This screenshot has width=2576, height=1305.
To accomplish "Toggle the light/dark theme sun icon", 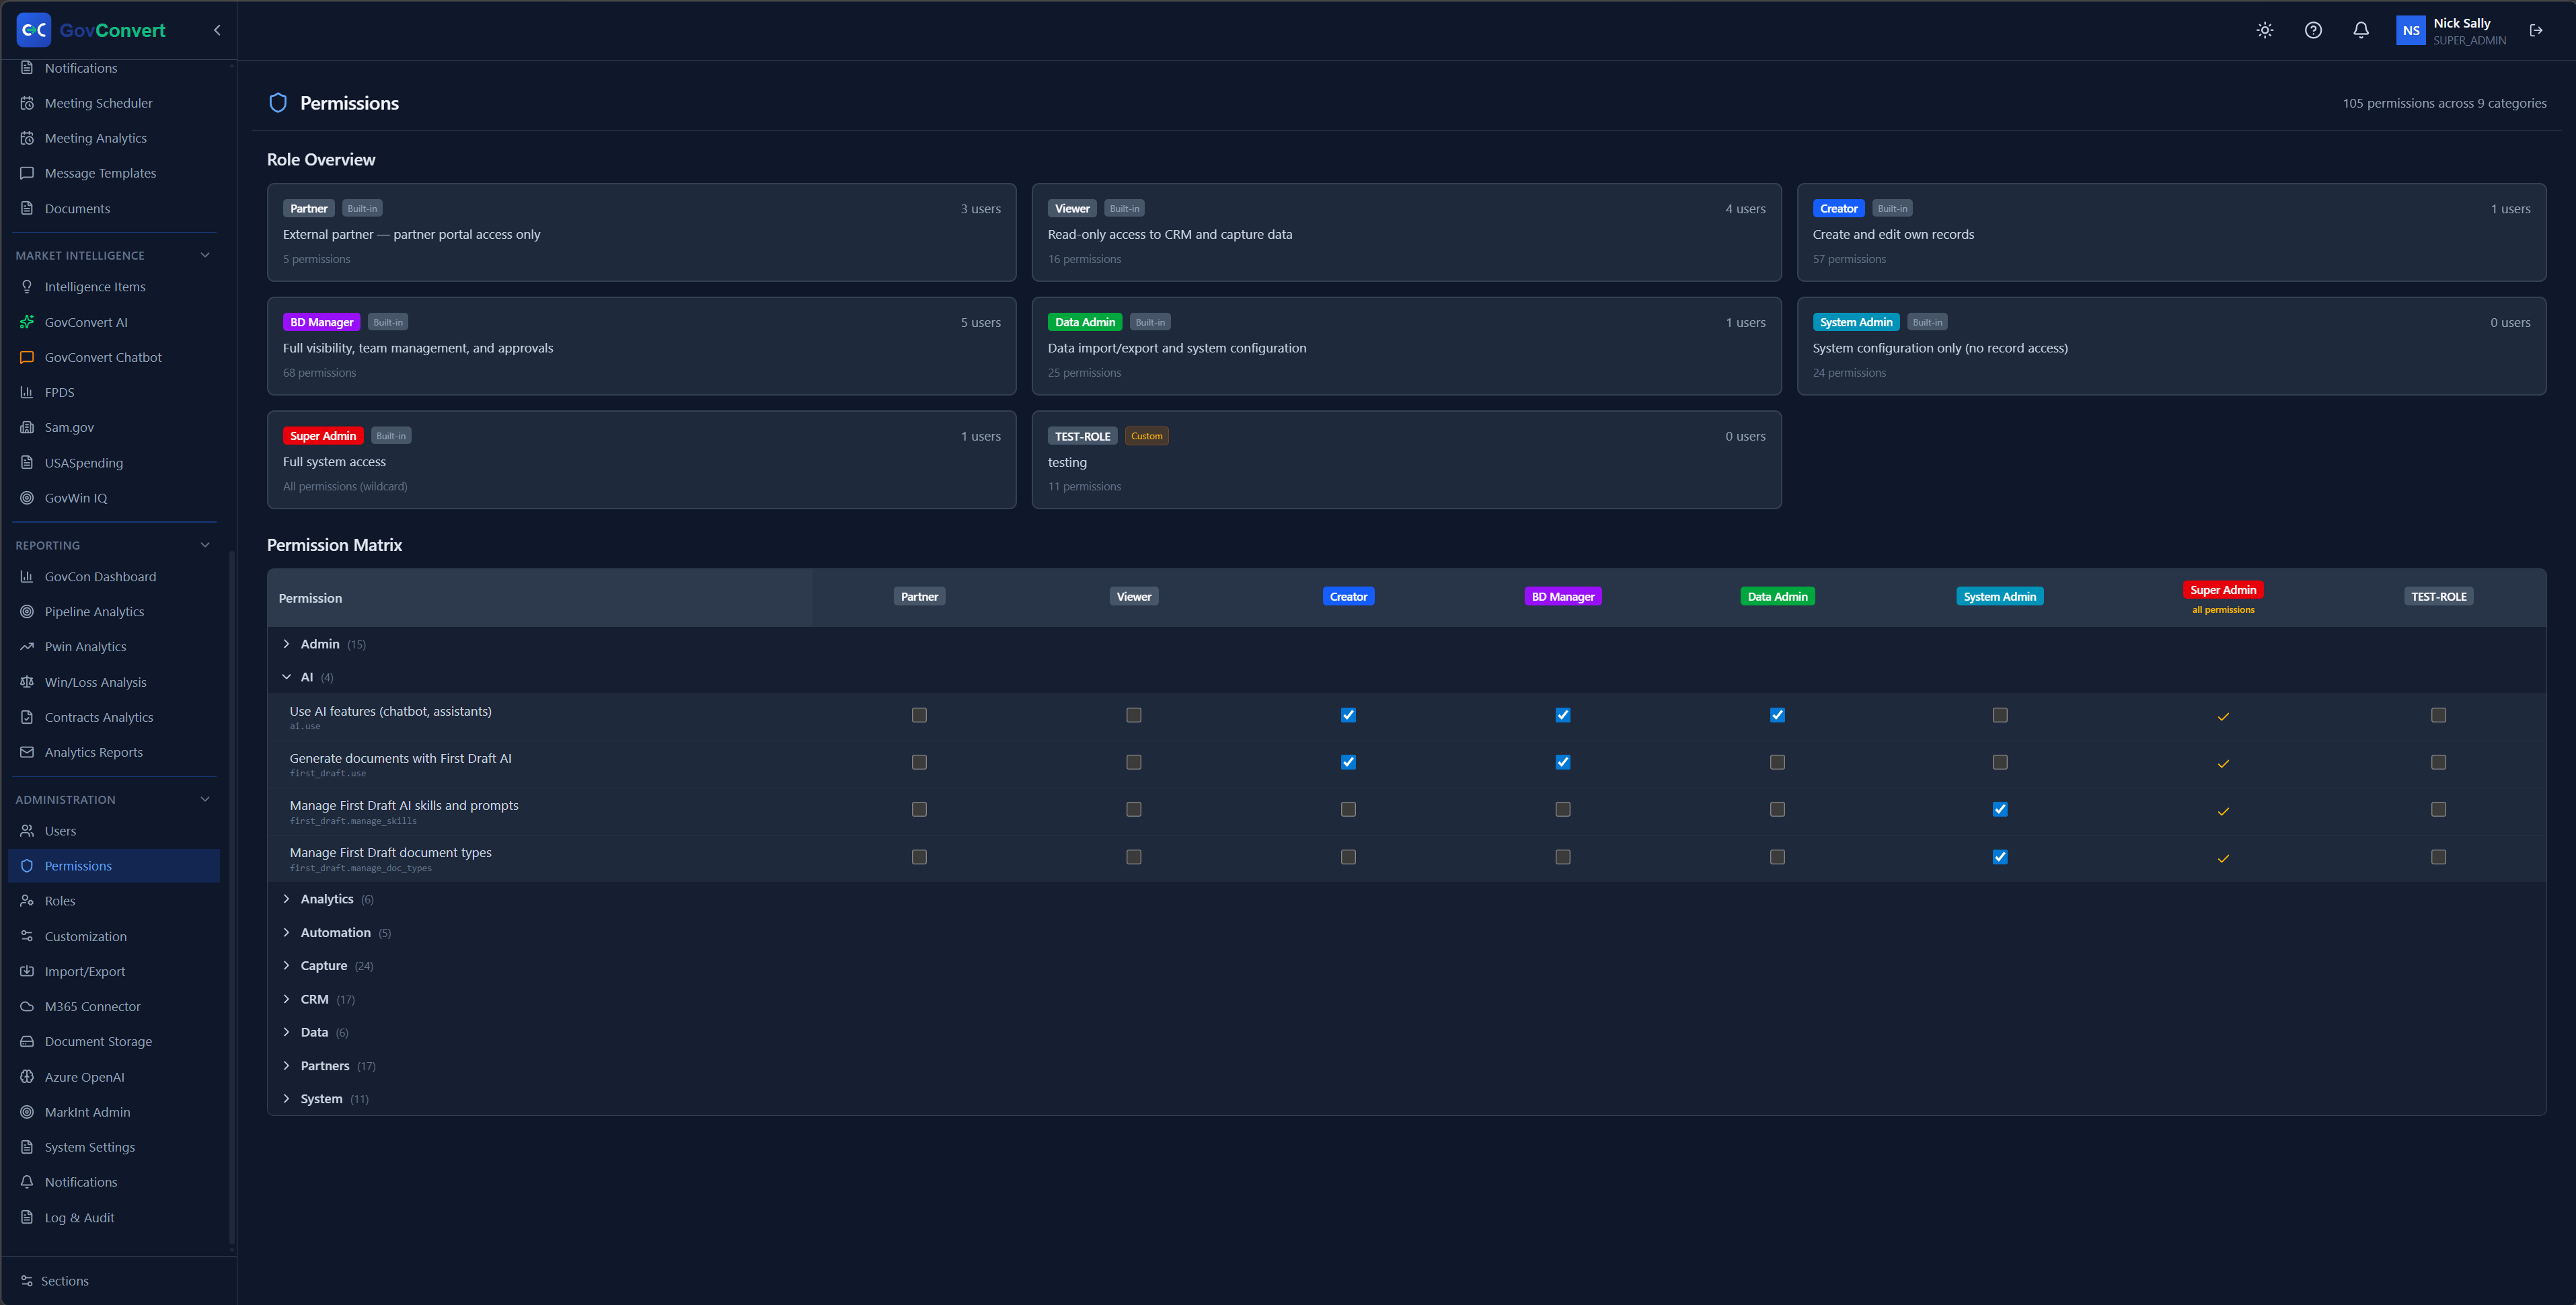I will tap(2264, 30).
